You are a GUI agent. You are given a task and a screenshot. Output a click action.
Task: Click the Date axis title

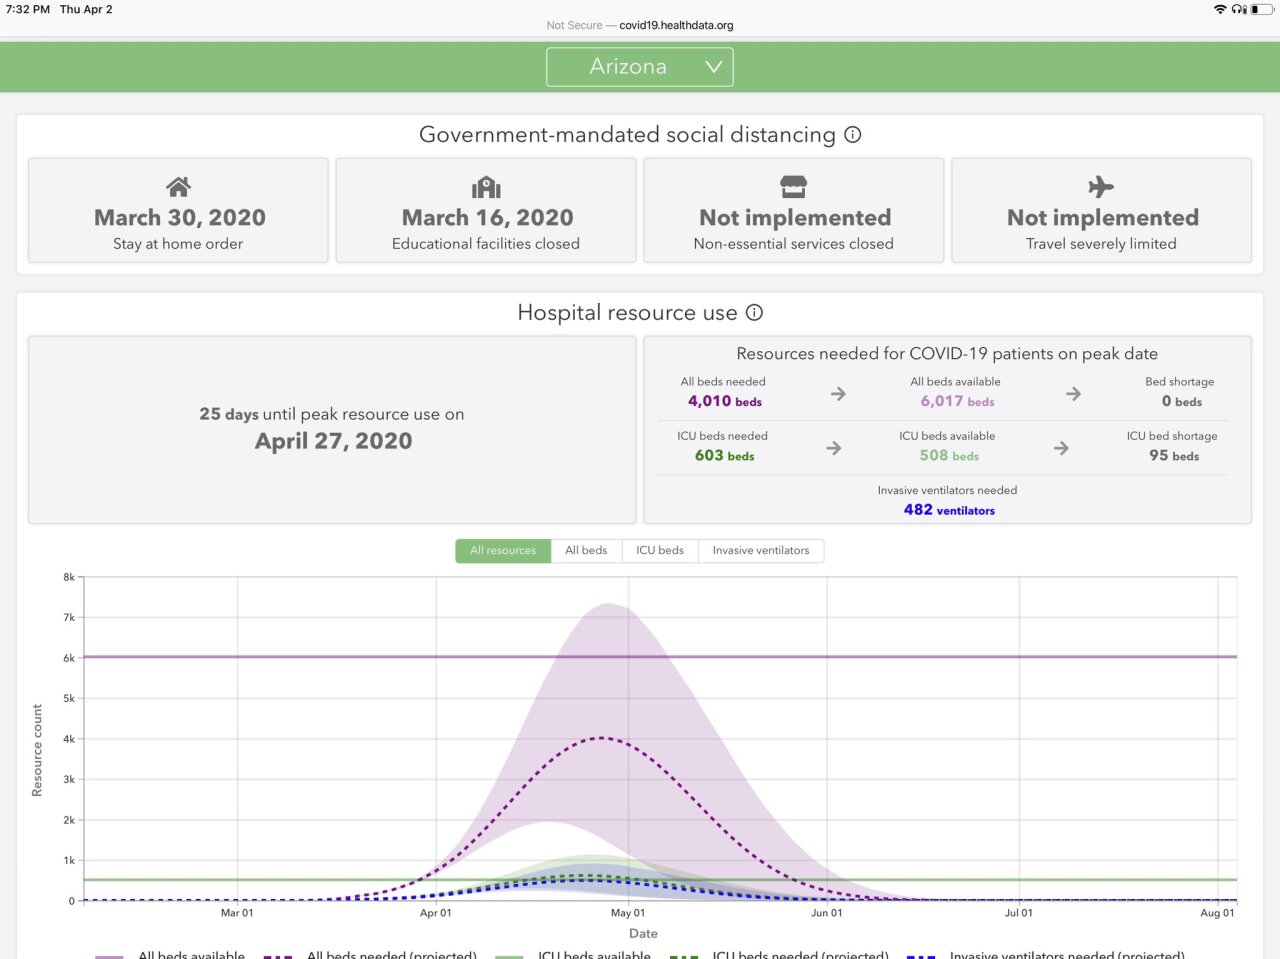click(x=643, y=934)
